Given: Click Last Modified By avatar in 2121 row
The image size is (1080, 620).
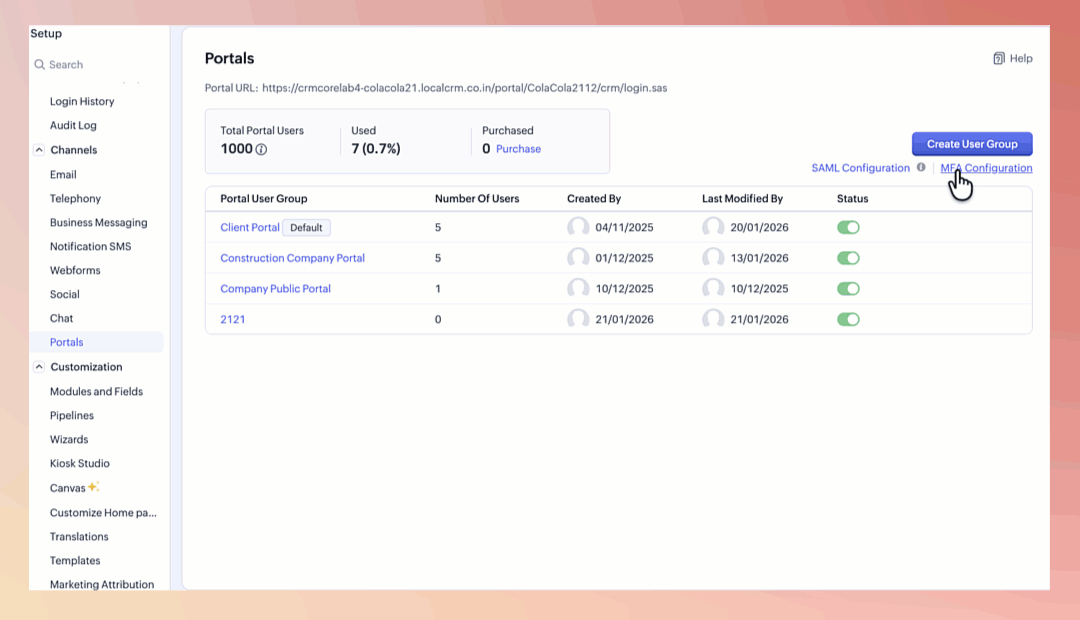Looking at the screenshot, I should (x=713, y=320).
